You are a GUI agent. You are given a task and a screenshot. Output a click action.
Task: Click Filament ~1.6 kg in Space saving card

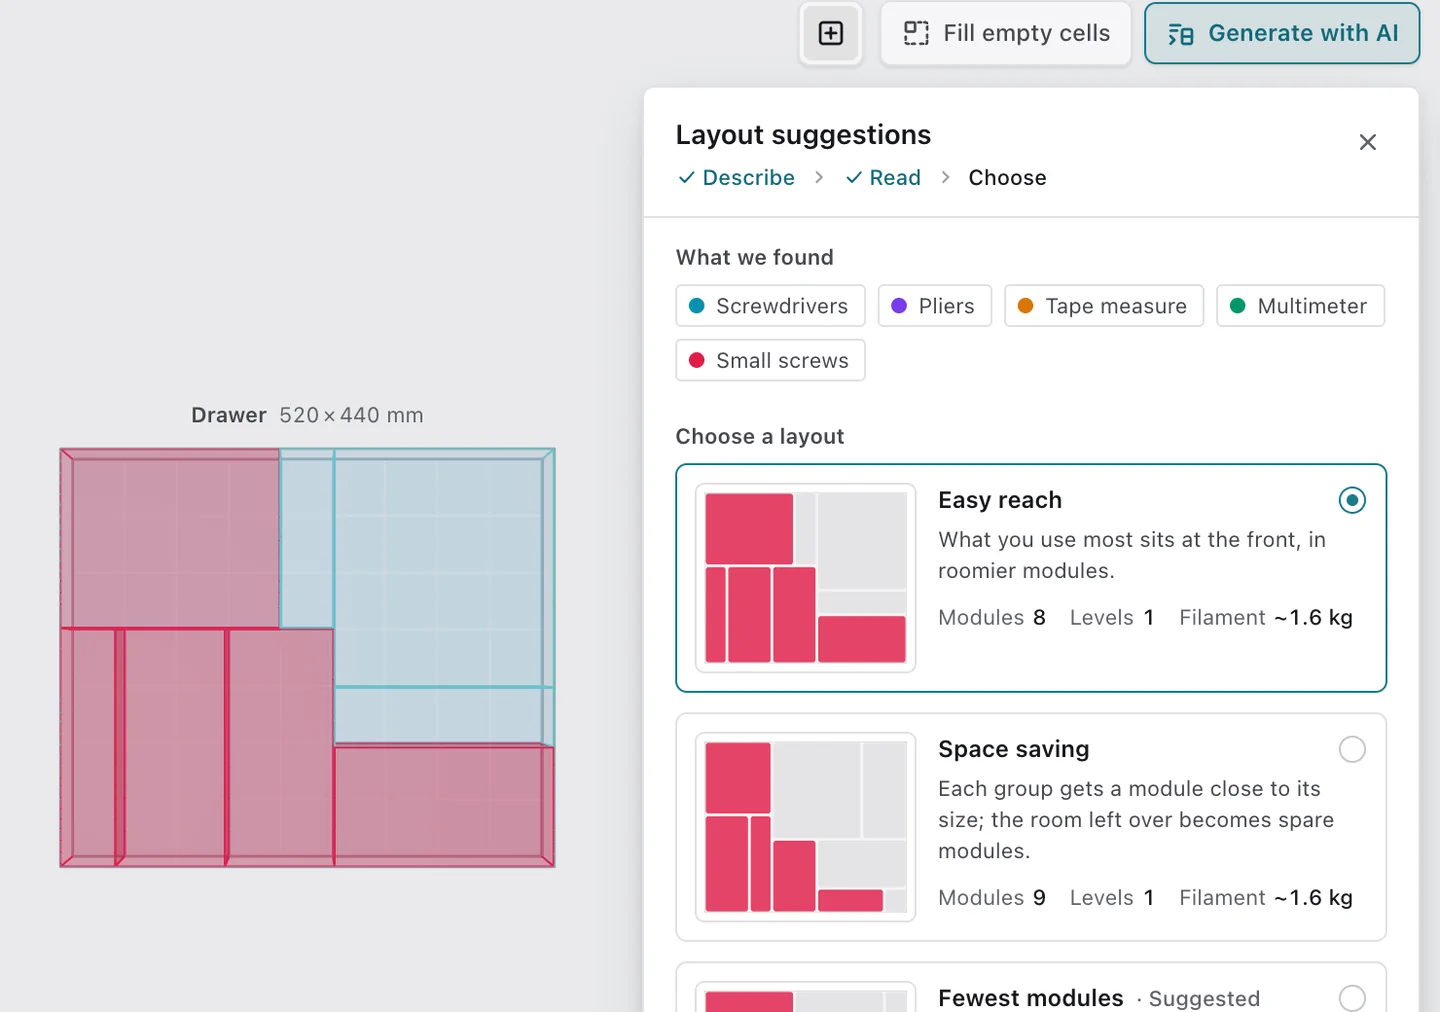click(x=1266, y=898)
